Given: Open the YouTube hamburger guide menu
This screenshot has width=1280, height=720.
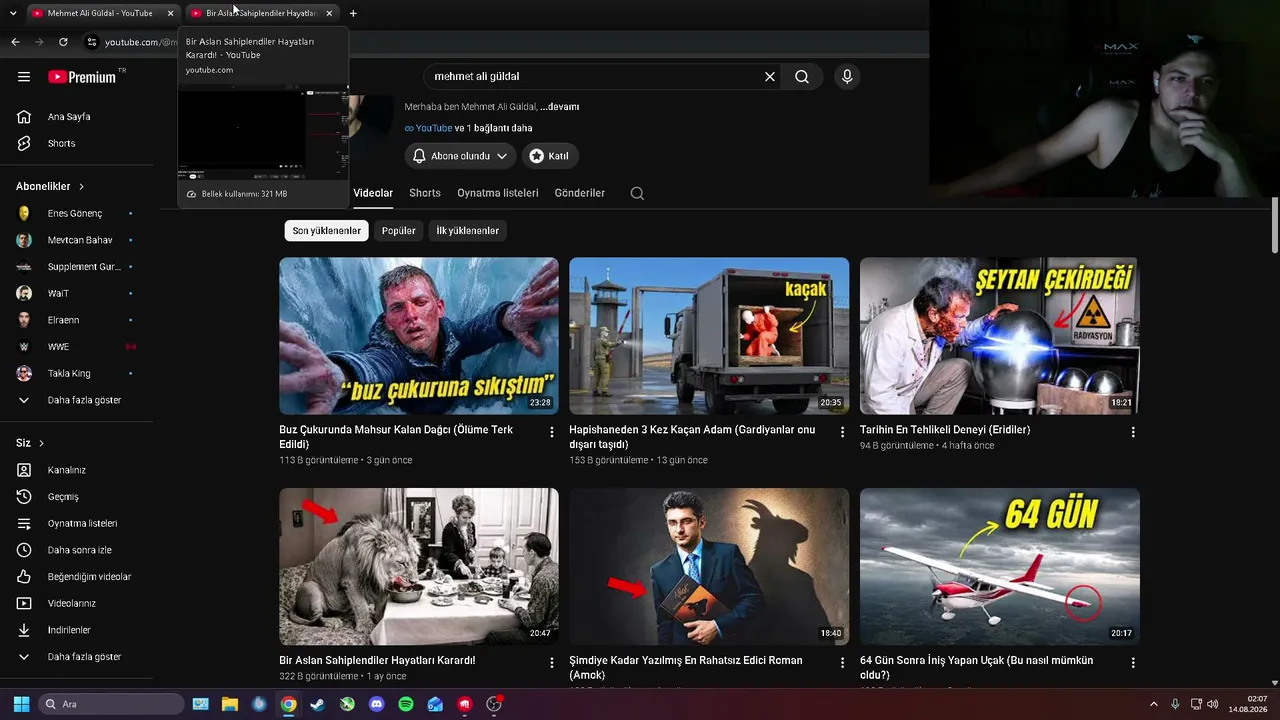Looking at the screenshot, I should [x=24, y=77].
